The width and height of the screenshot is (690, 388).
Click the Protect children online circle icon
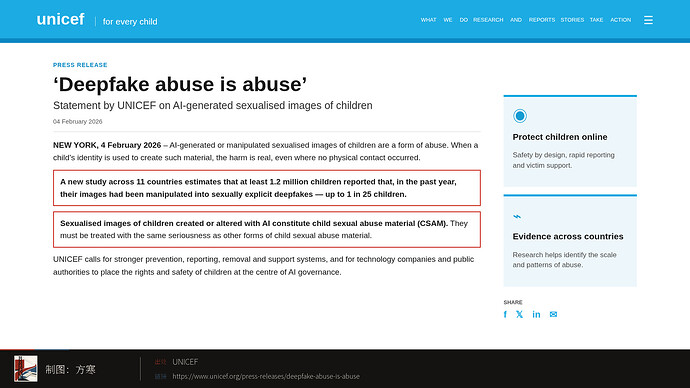520,116
